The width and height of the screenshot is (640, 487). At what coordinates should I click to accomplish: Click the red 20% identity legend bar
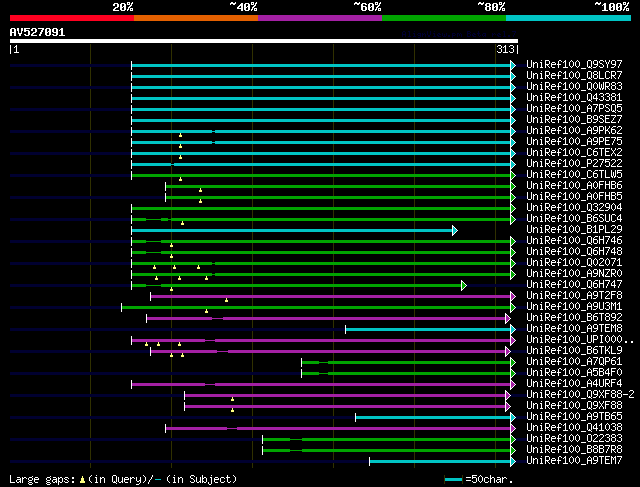(x=72, y=18)
